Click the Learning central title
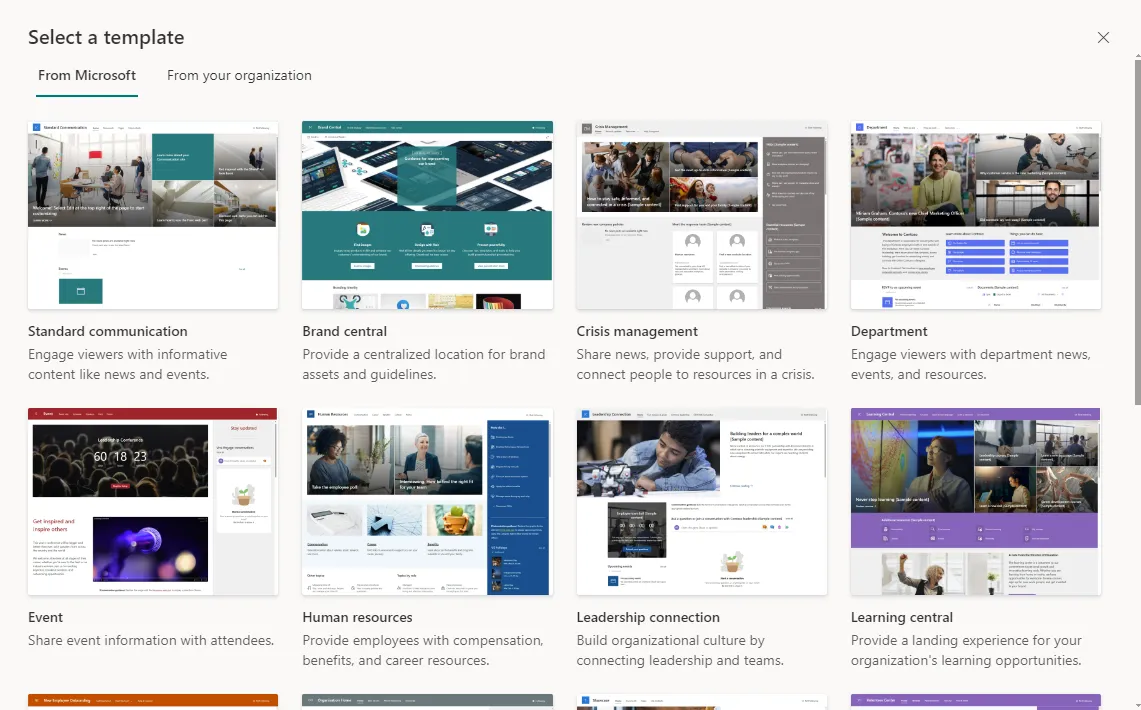Viewport: 1141px width, 710px height. 902,618
